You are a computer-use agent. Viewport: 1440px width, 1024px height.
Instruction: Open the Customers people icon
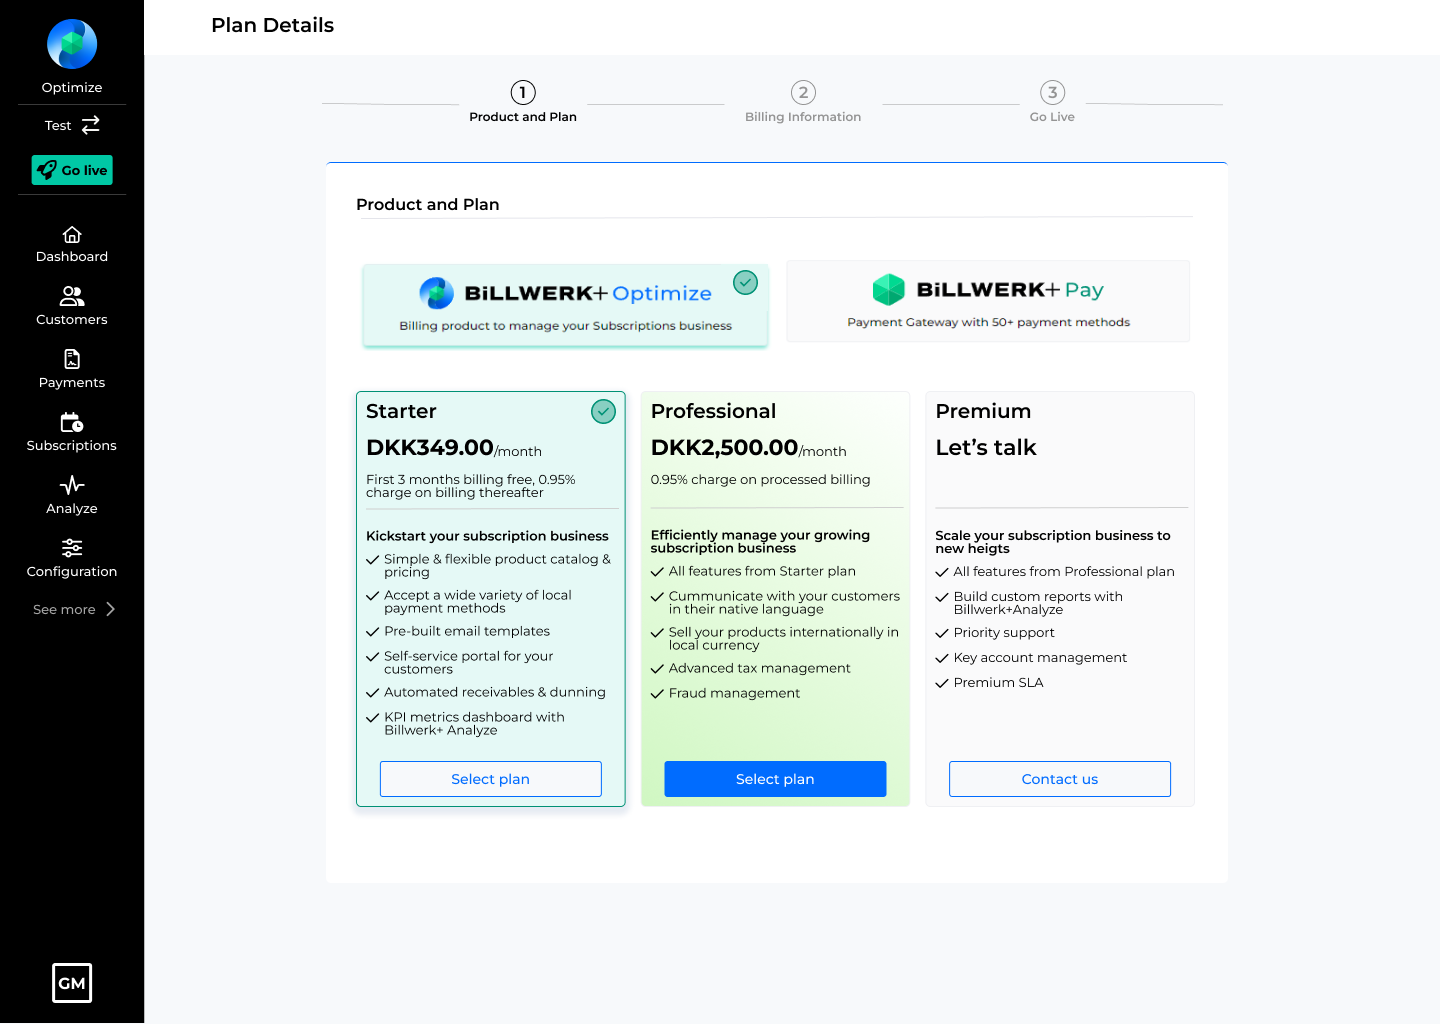tap(72, 296)
